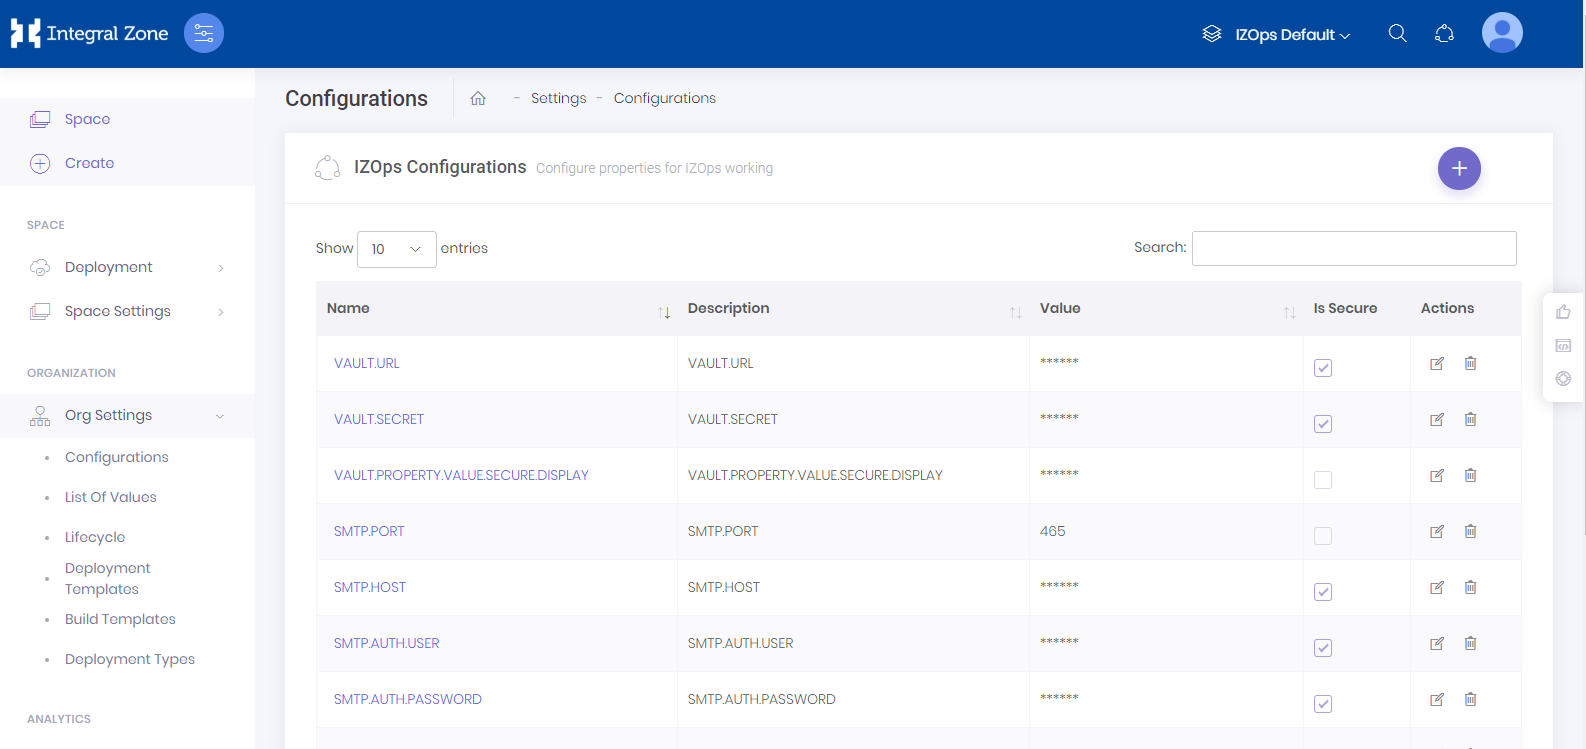Expand the Space Settings sidebar menu
The height and width of the screenshot is (749, 1586).
tap(127, 311)
